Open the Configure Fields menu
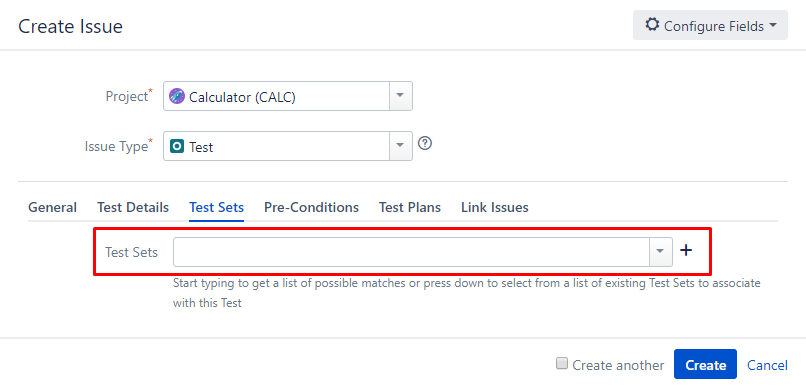Viewport: 806px width, 386px height. pyautogui.click(x=710, y=25)
